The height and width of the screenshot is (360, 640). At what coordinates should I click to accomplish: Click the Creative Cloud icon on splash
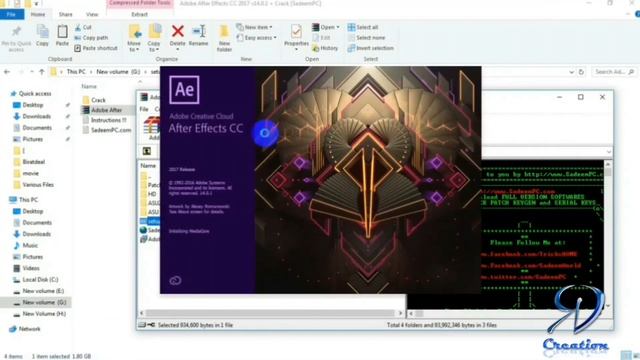click(x=175, y=280)
